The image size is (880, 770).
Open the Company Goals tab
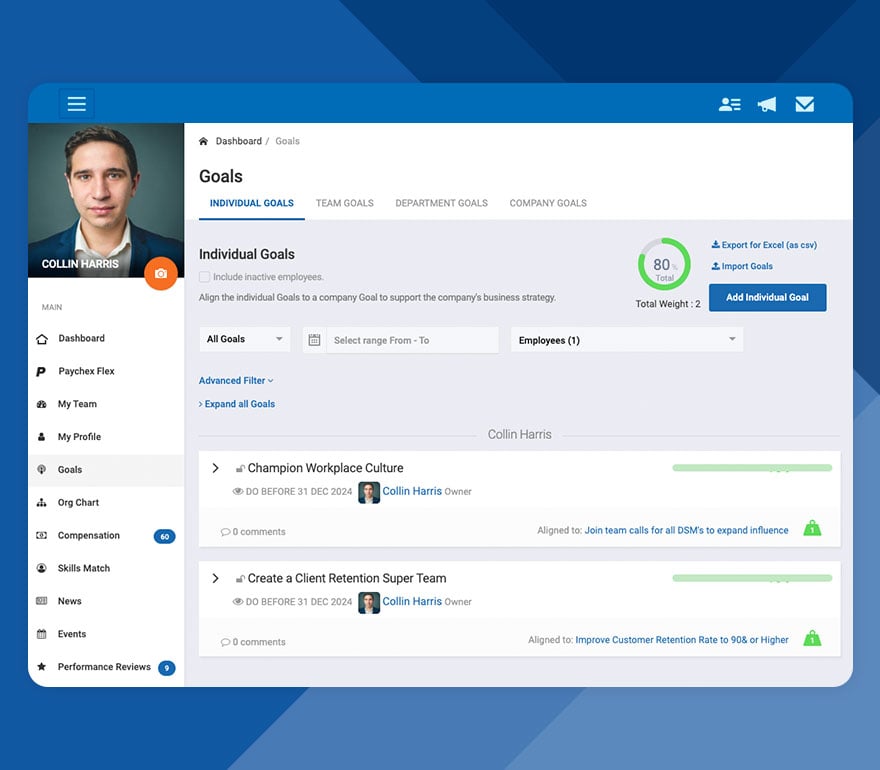(x=547, y=203)
